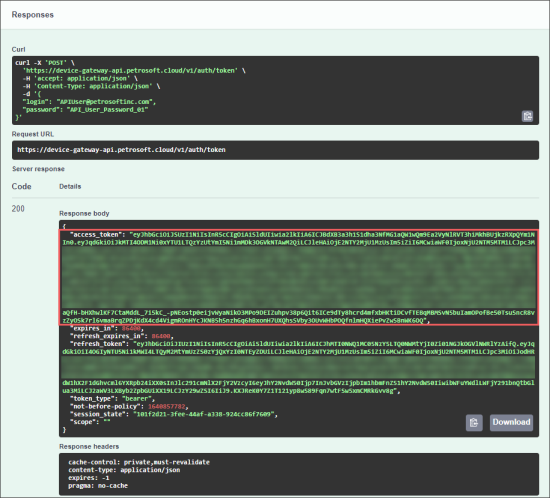Select the "session_state" line
The width and height of the screenshot is (550, 498).
point(174,414)
